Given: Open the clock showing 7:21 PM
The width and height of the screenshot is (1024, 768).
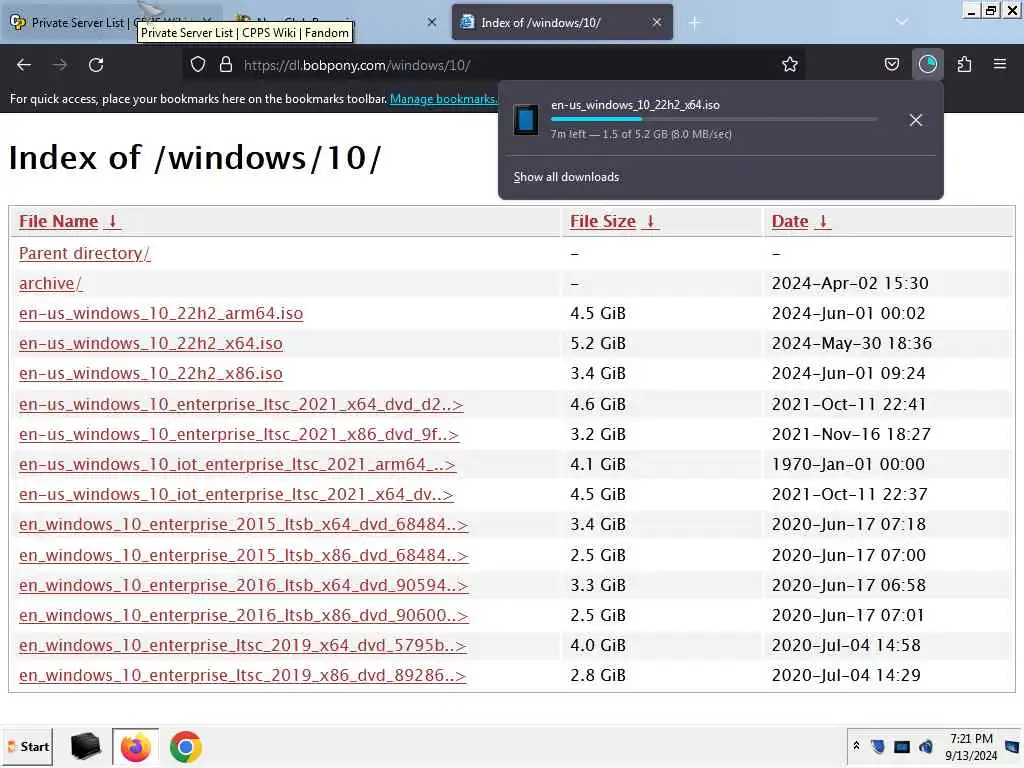Looking at the screenshot, I should [x=971, y=746].
